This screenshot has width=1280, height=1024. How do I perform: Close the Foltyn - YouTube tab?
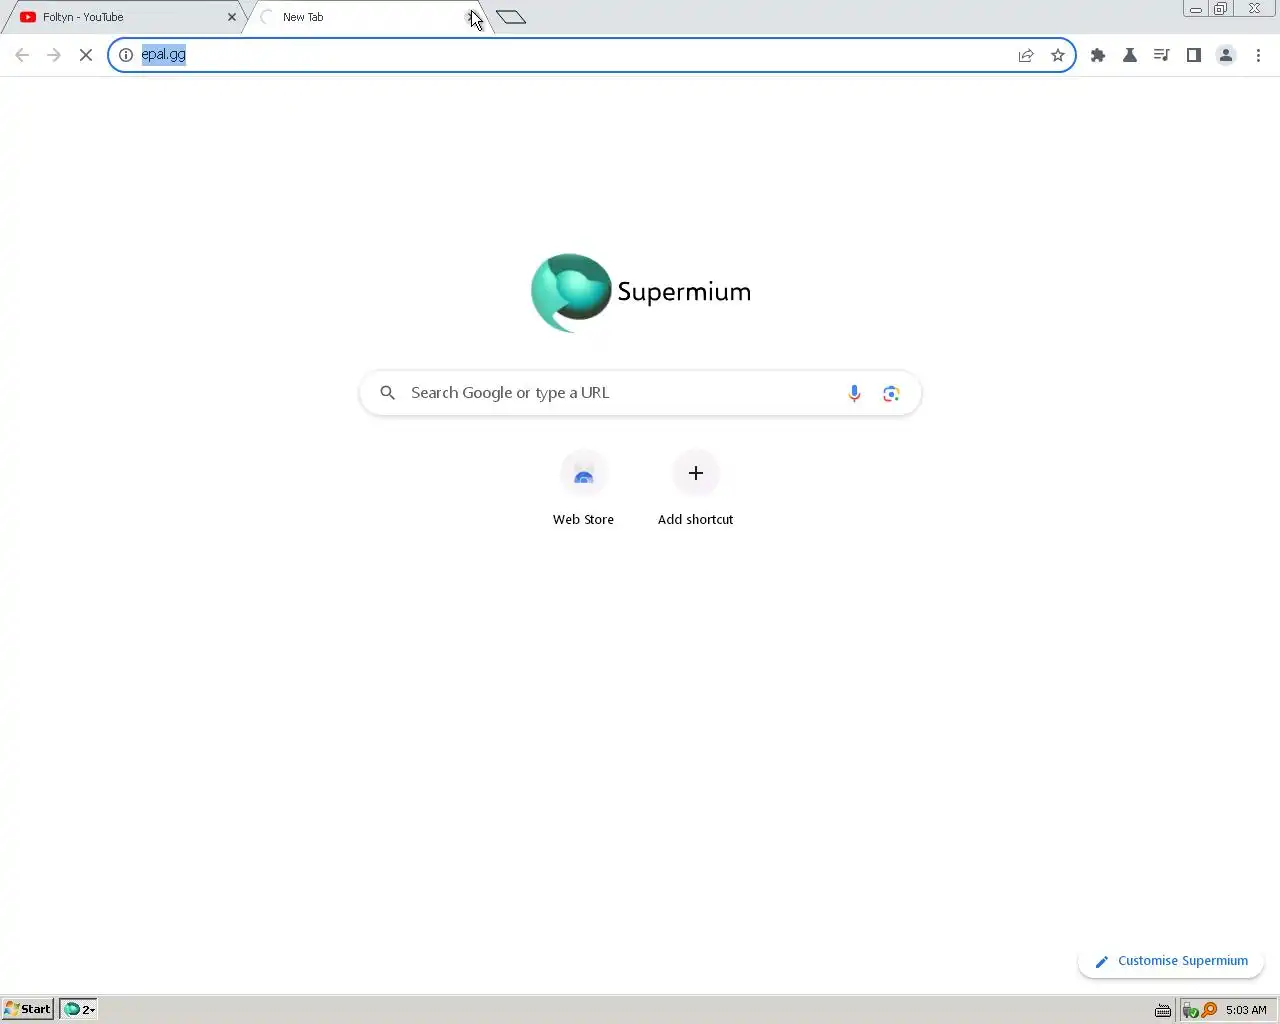[232, 17]
